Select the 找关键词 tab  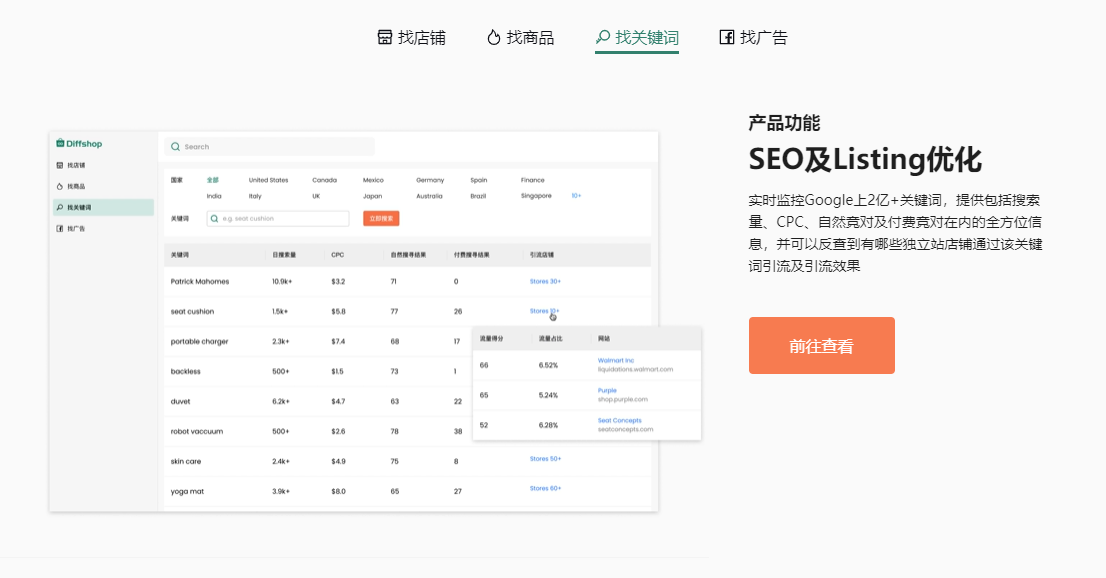(x=637, y=37)
